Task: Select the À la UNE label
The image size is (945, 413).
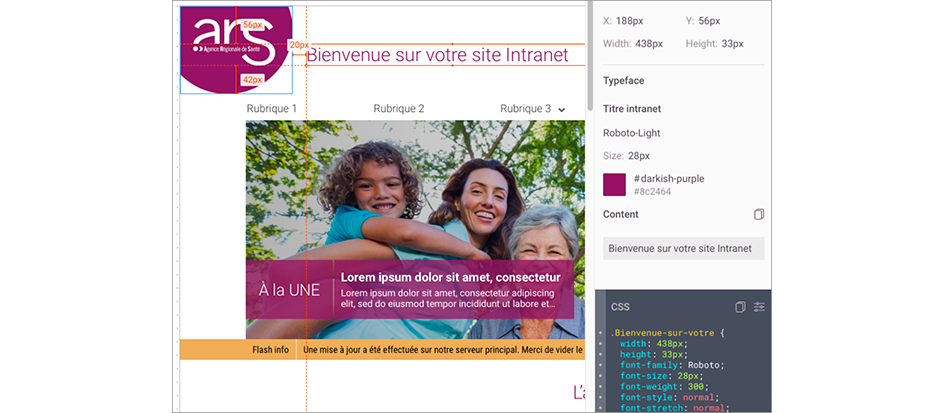Action: pyautogui.click(x=289, y=289)
